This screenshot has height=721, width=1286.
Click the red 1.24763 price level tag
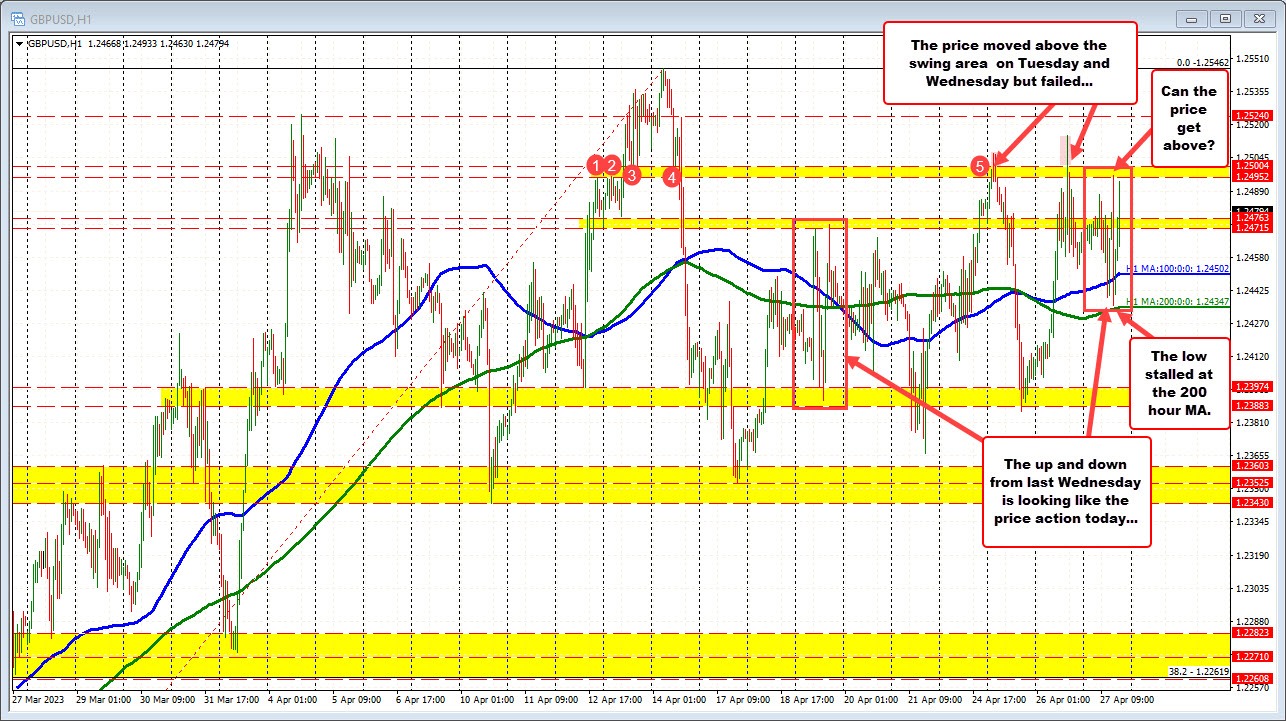pyautogui.click(x=1254, y=217)
